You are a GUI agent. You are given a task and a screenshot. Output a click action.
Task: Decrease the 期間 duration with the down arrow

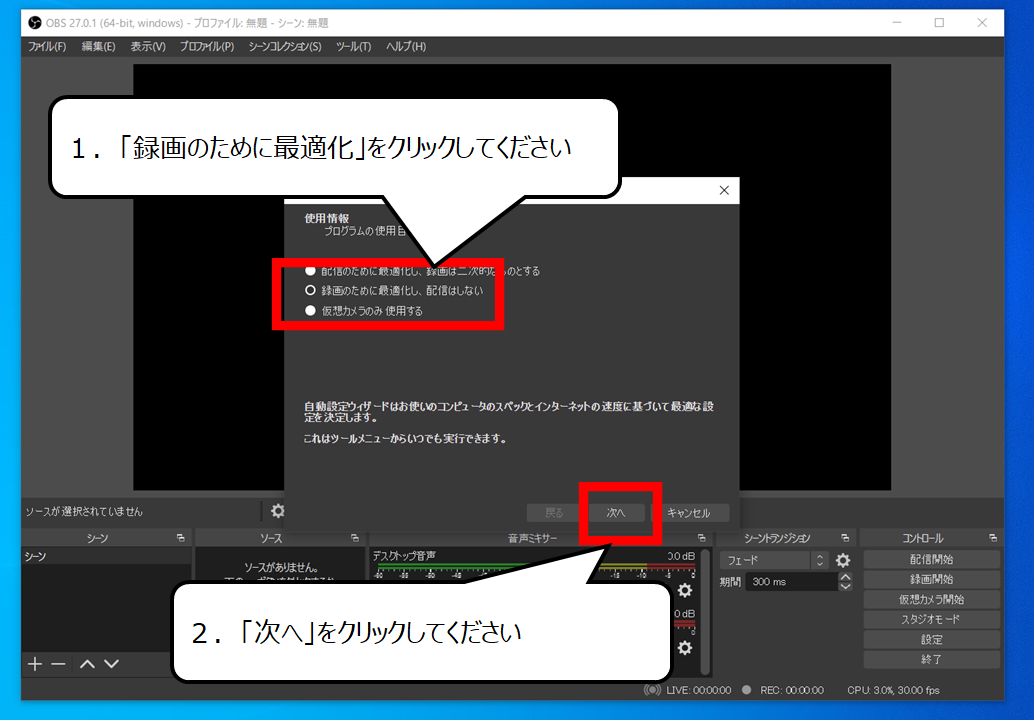click(845, 586)
